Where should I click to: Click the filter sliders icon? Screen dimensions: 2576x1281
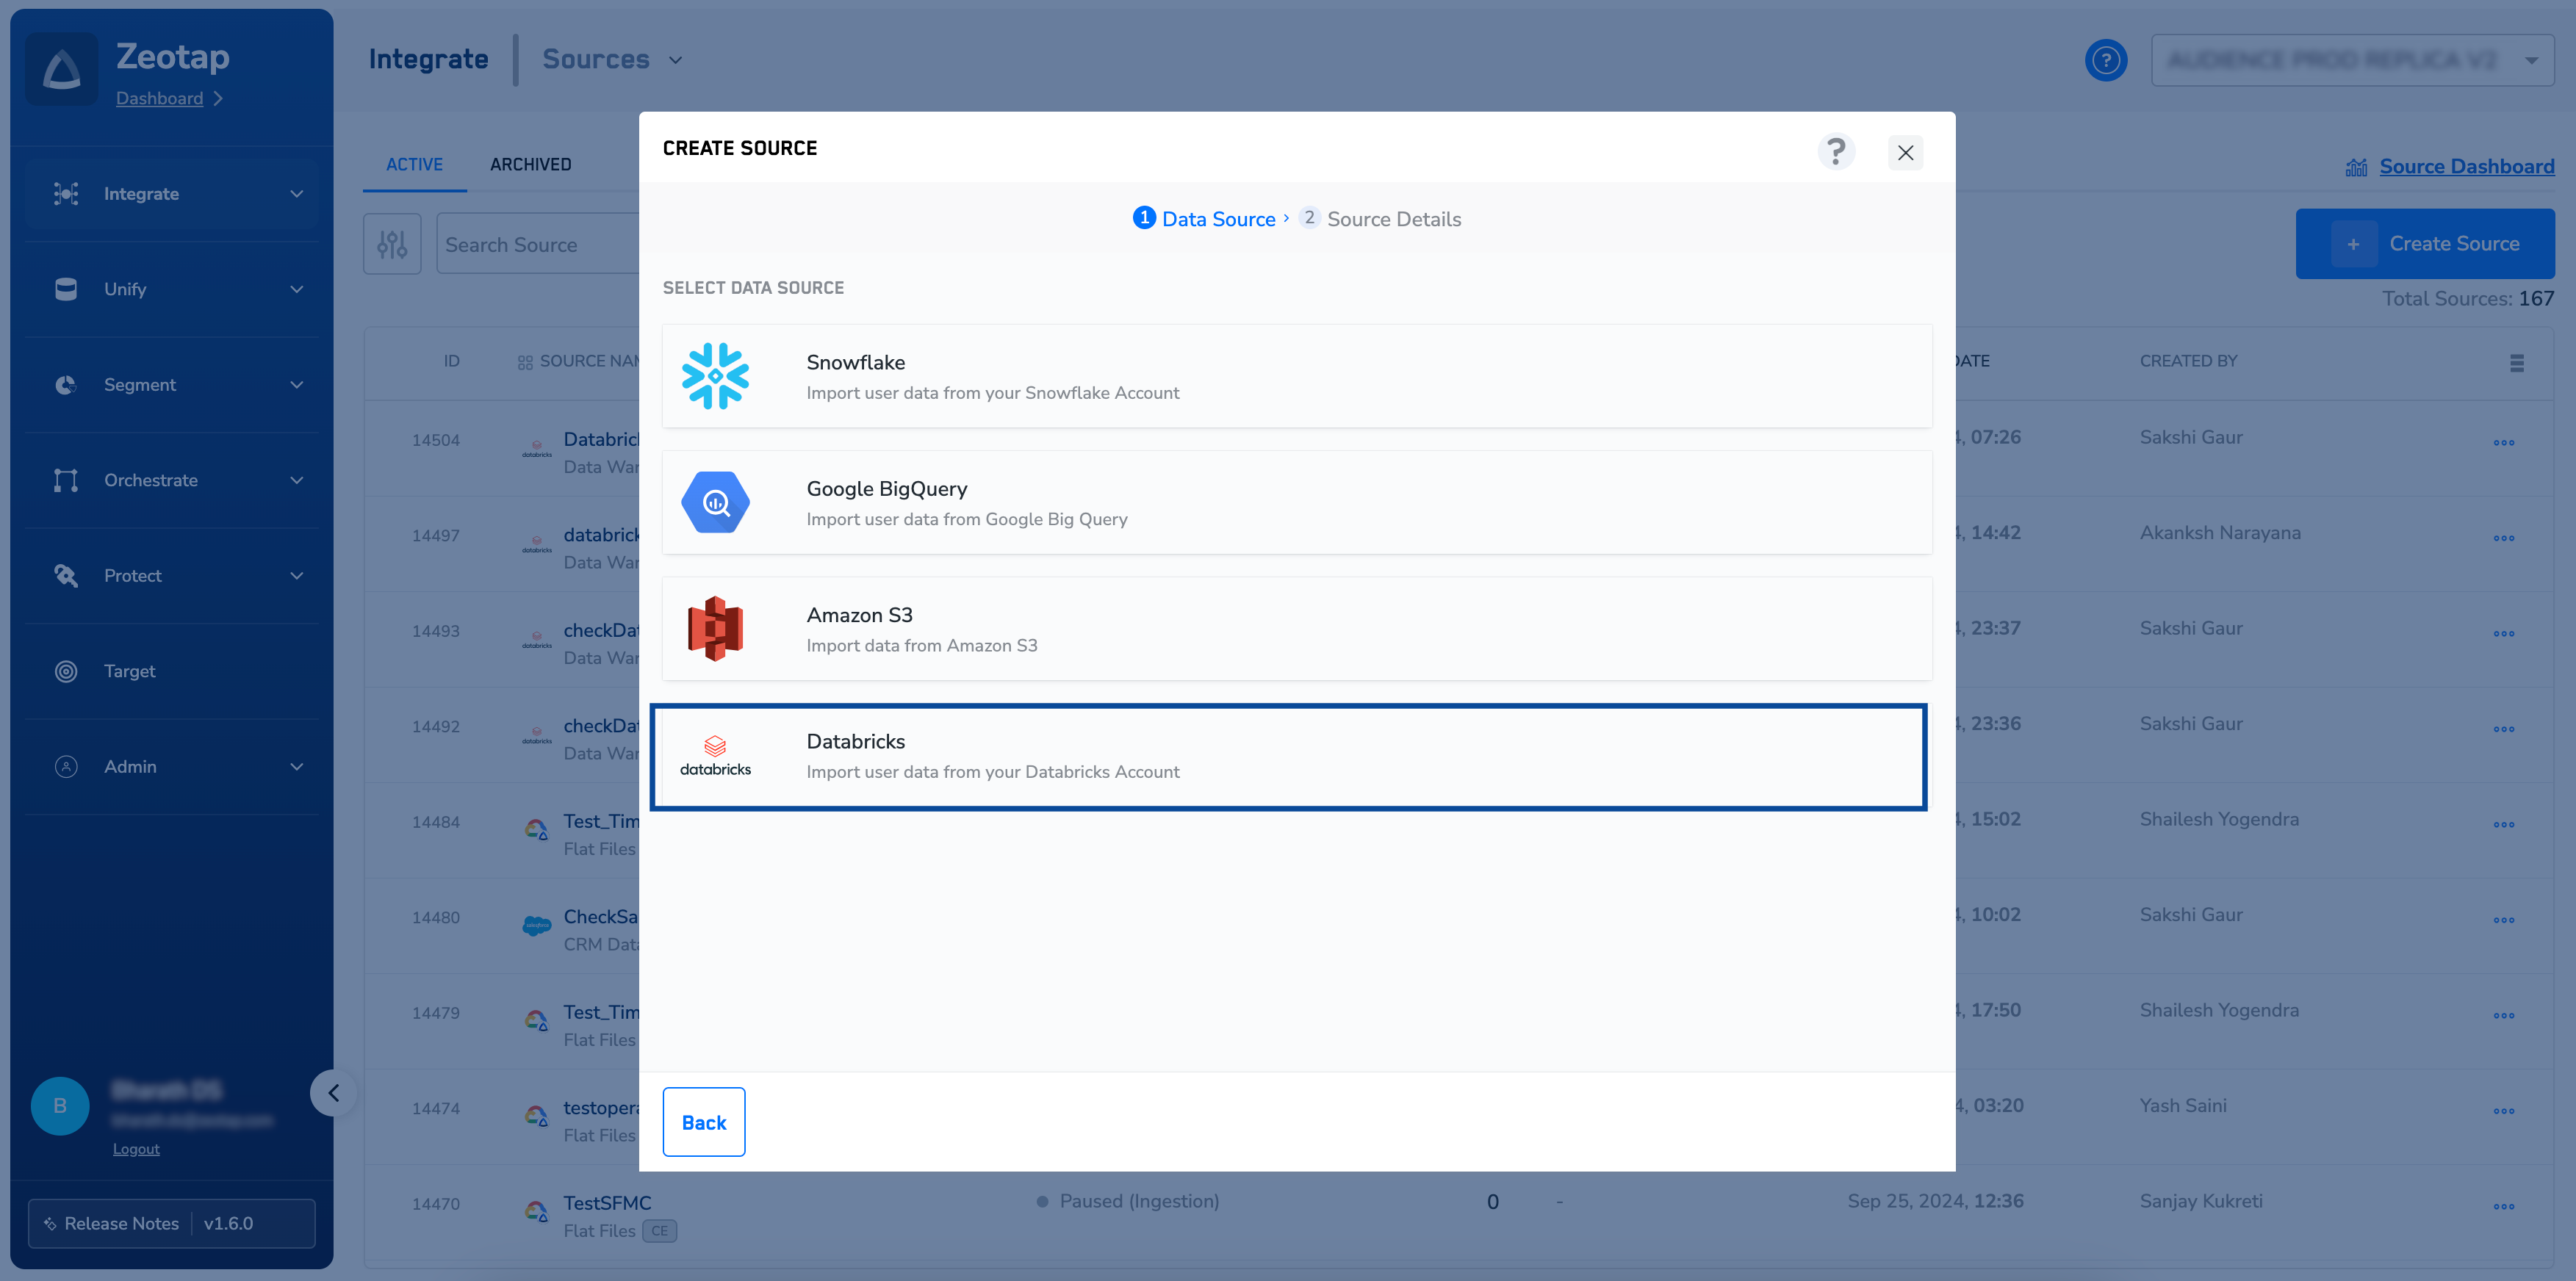click(x=392, y=244)
